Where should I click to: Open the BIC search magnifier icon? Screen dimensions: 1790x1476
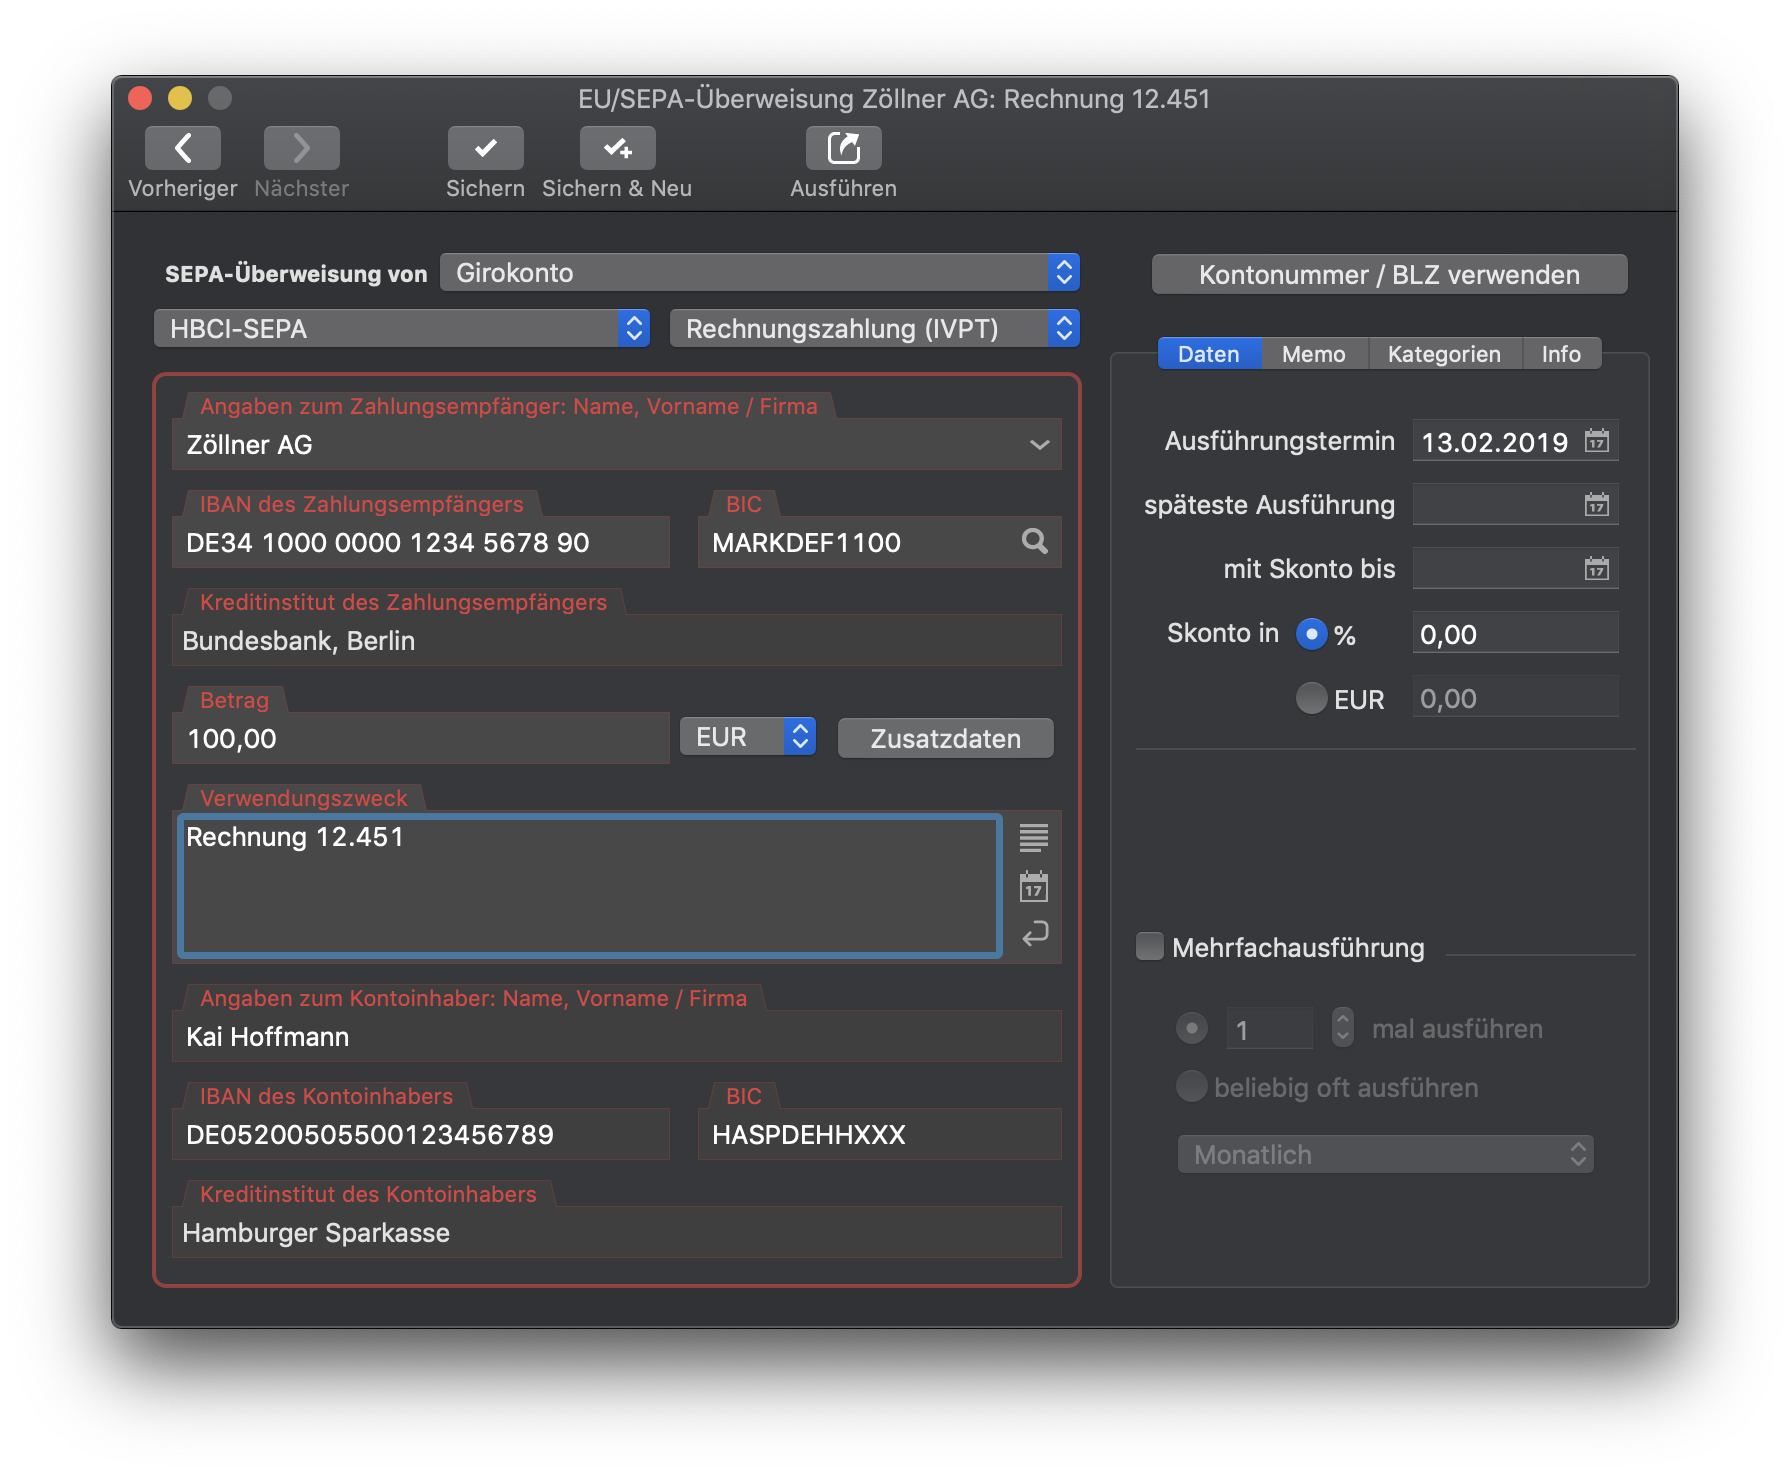1035,542
